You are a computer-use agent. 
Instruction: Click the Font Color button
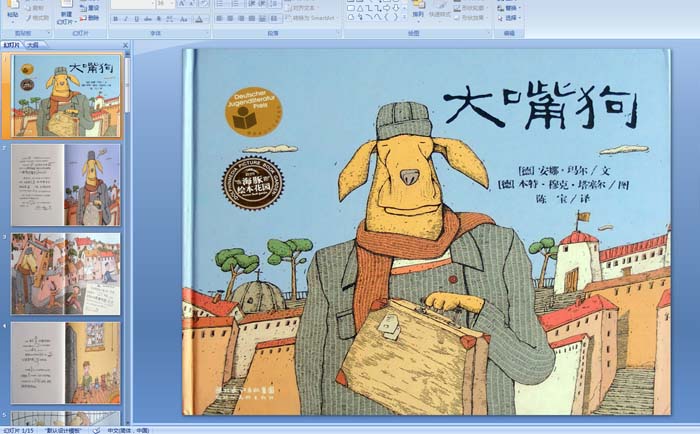point(199,19)
